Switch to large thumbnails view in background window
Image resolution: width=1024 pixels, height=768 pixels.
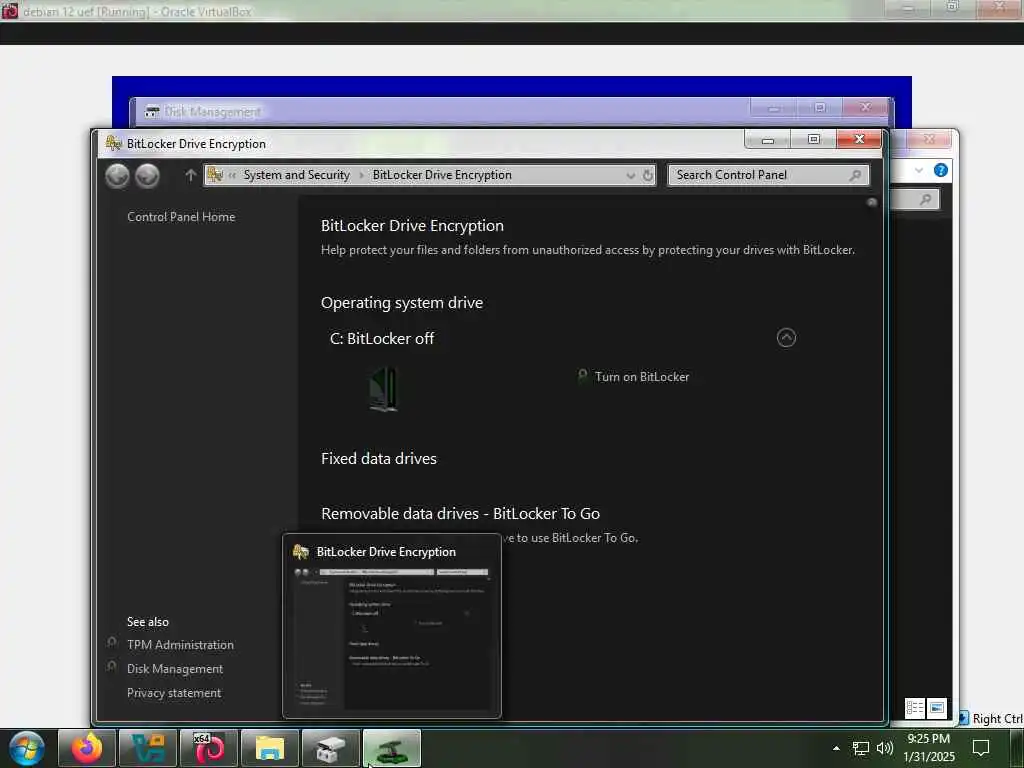[936, 708]
